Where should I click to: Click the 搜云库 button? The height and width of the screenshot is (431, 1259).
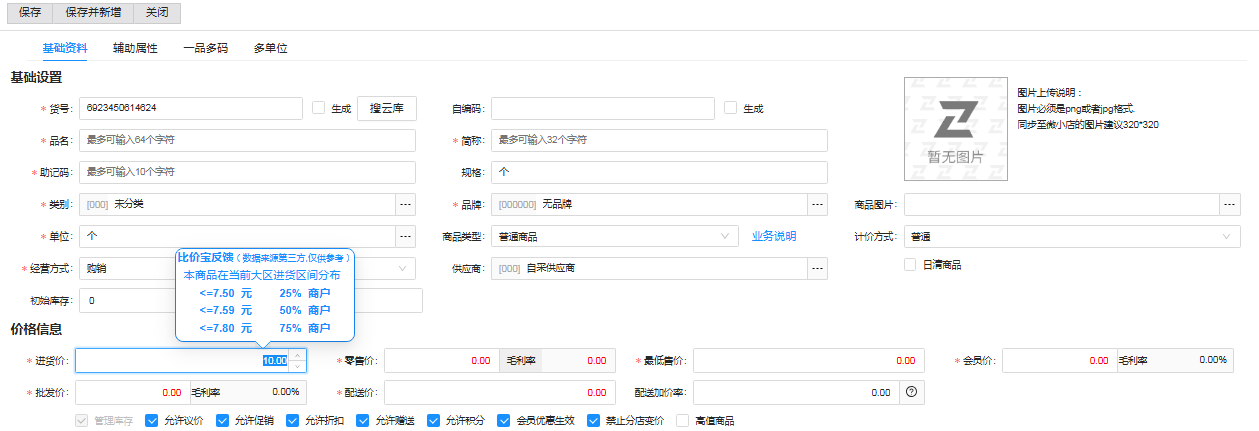(386, 108)
